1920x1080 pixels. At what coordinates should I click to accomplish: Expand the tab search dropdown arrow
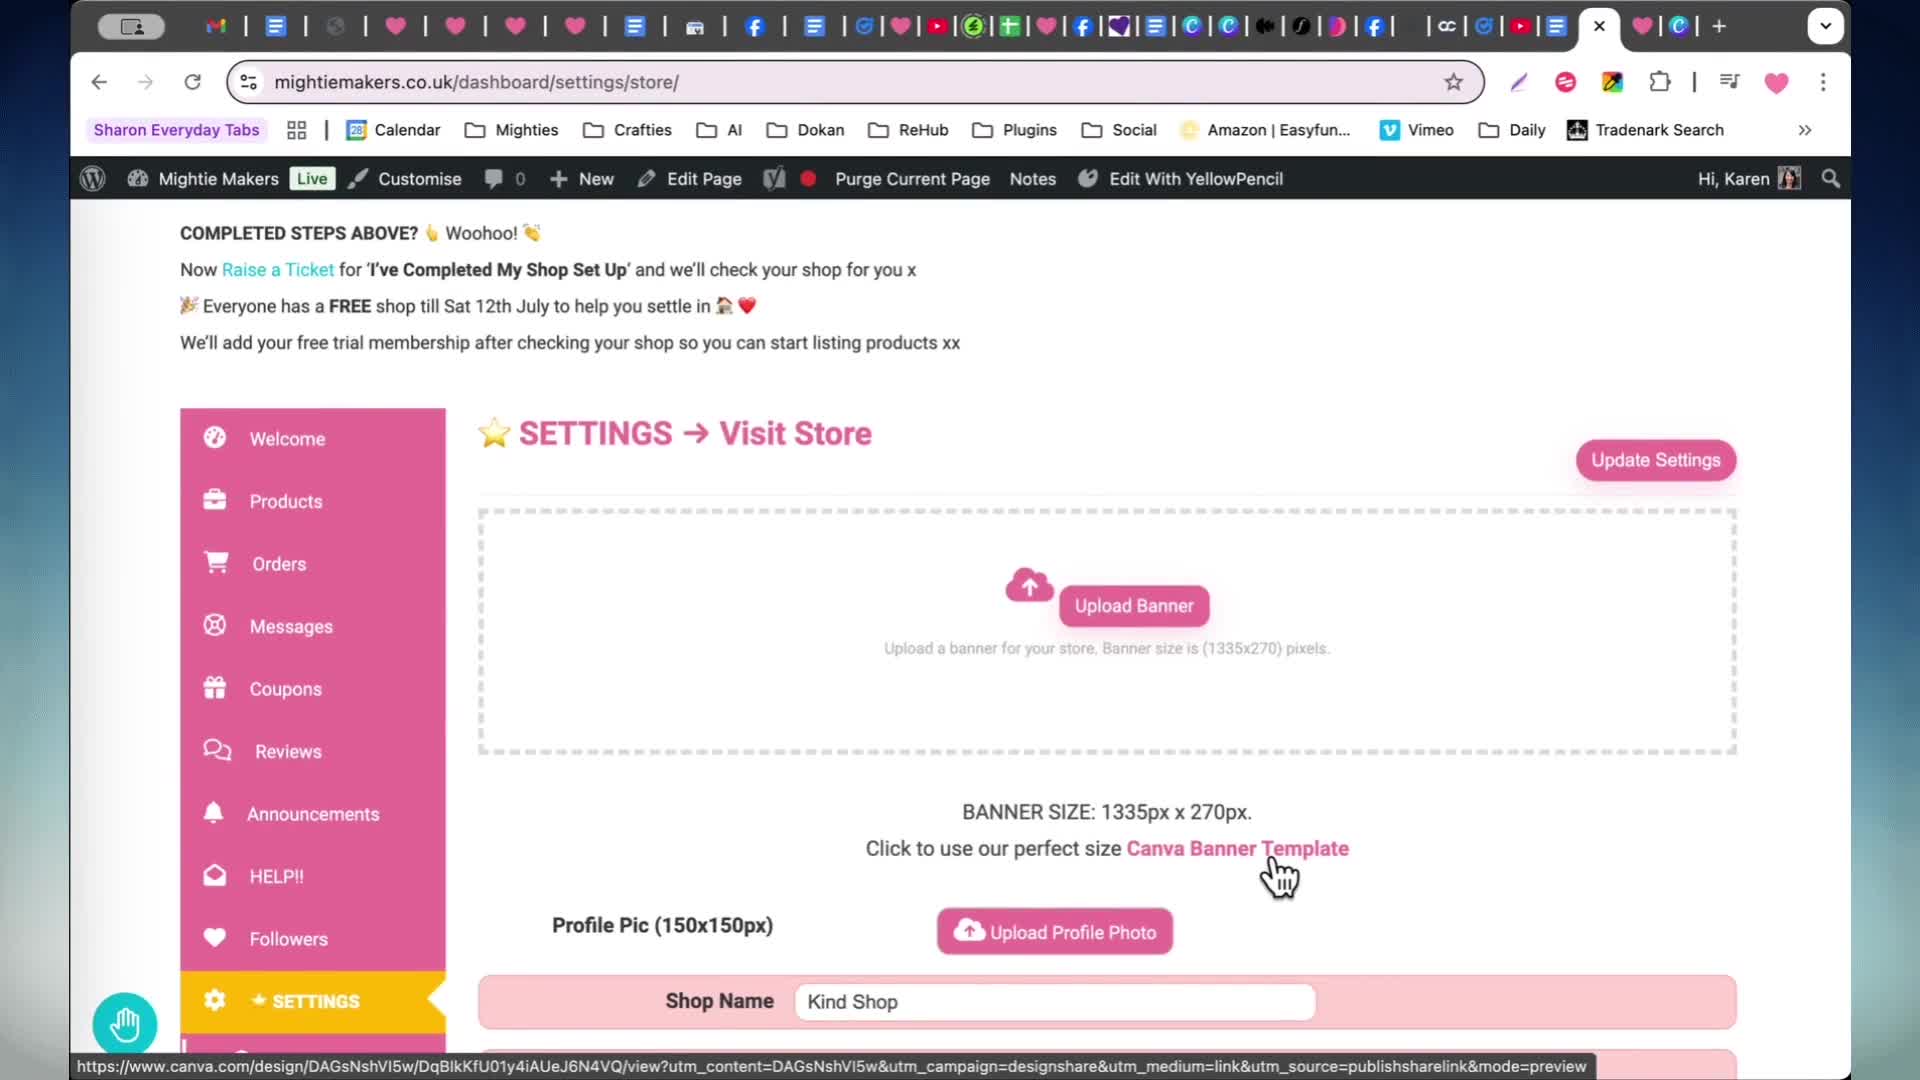pos(1825,26)
